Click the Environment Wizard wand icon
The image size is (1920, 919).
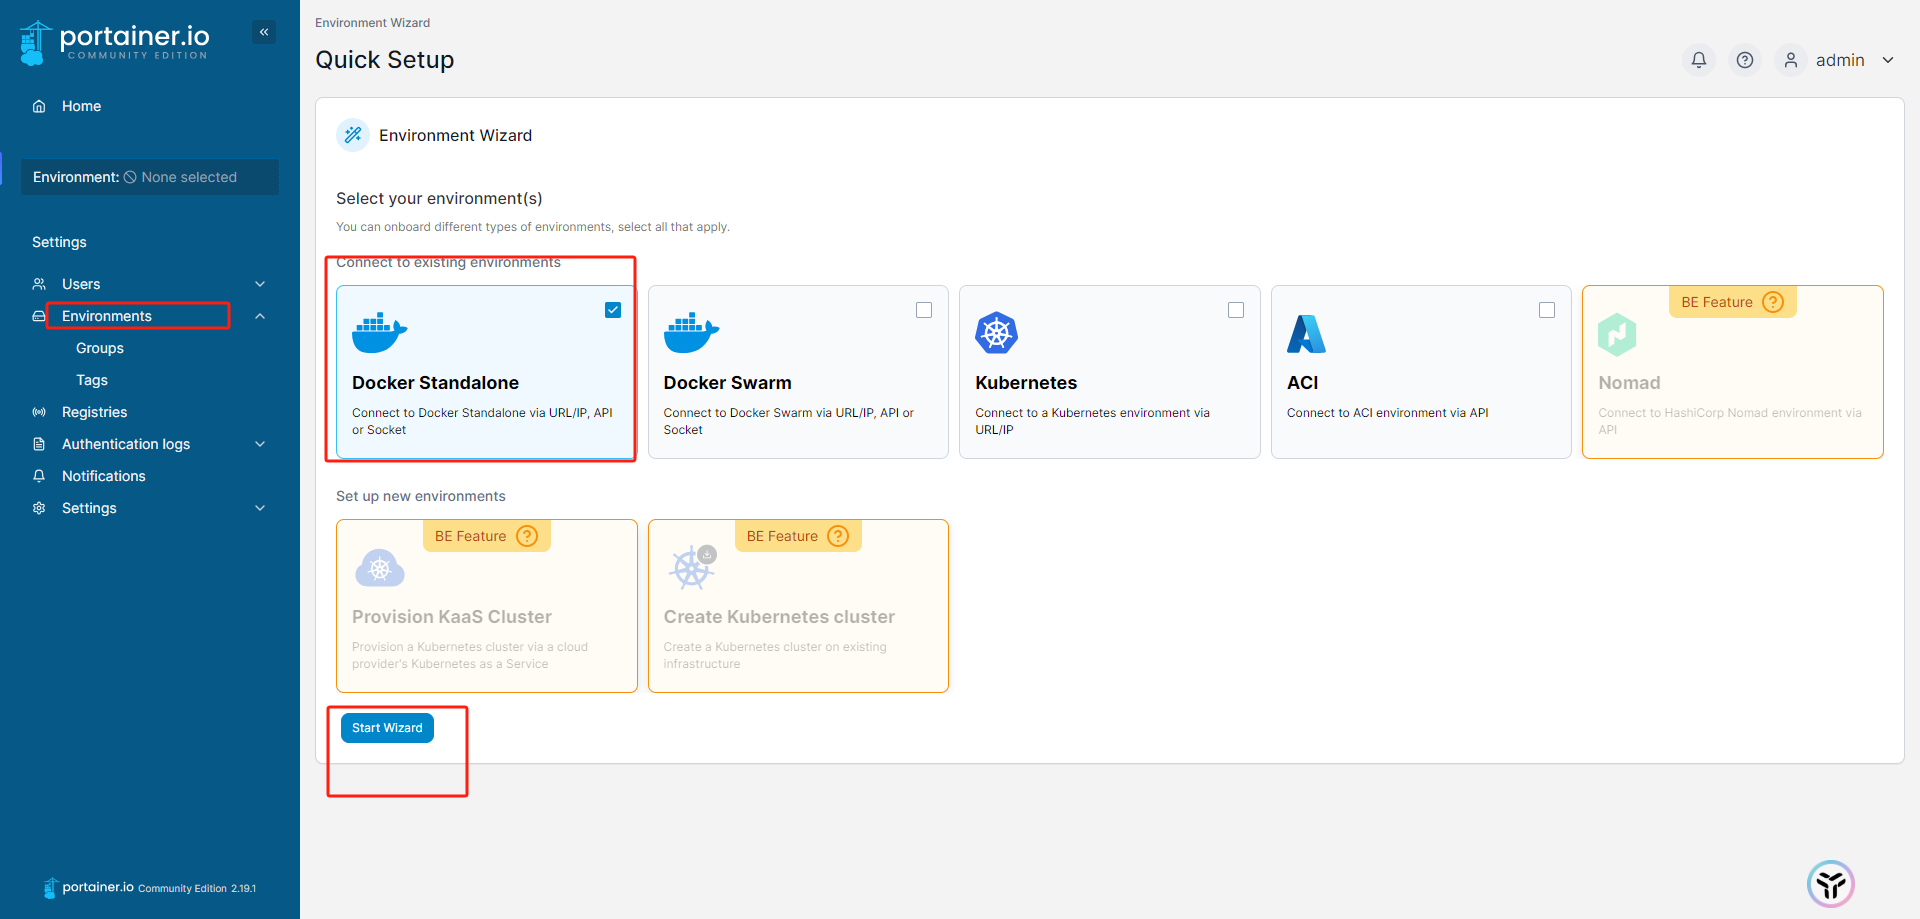tap(353, 135)
